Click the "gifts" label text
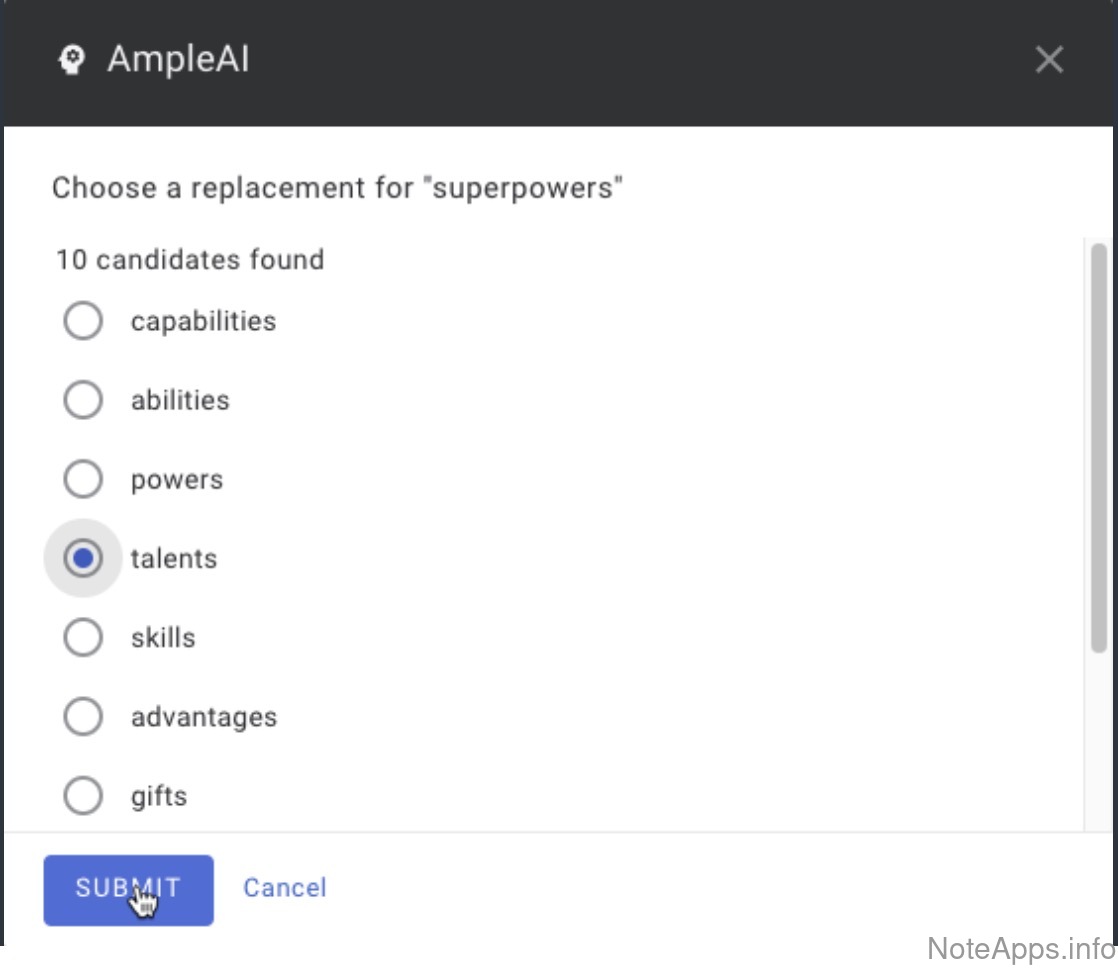This screenshot has width=1118, height=968. pos(159,797)
